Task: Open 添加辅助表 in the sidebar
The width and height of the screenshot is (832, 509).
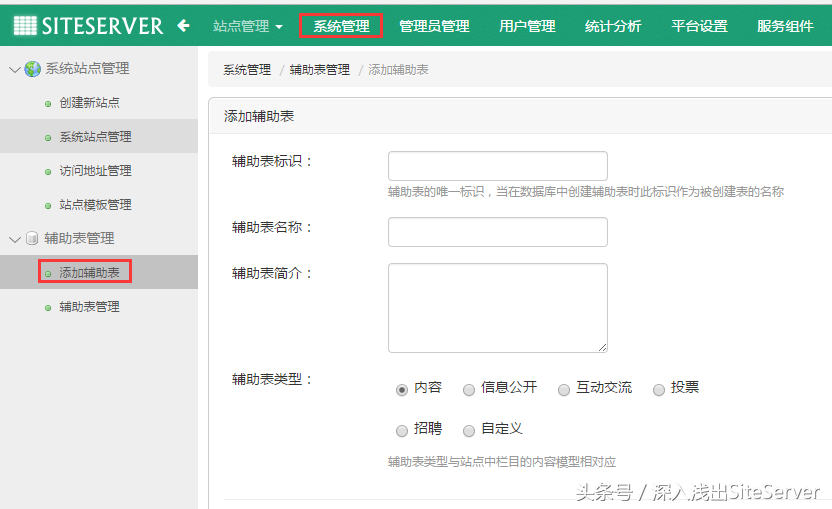Action: point(89,272)
